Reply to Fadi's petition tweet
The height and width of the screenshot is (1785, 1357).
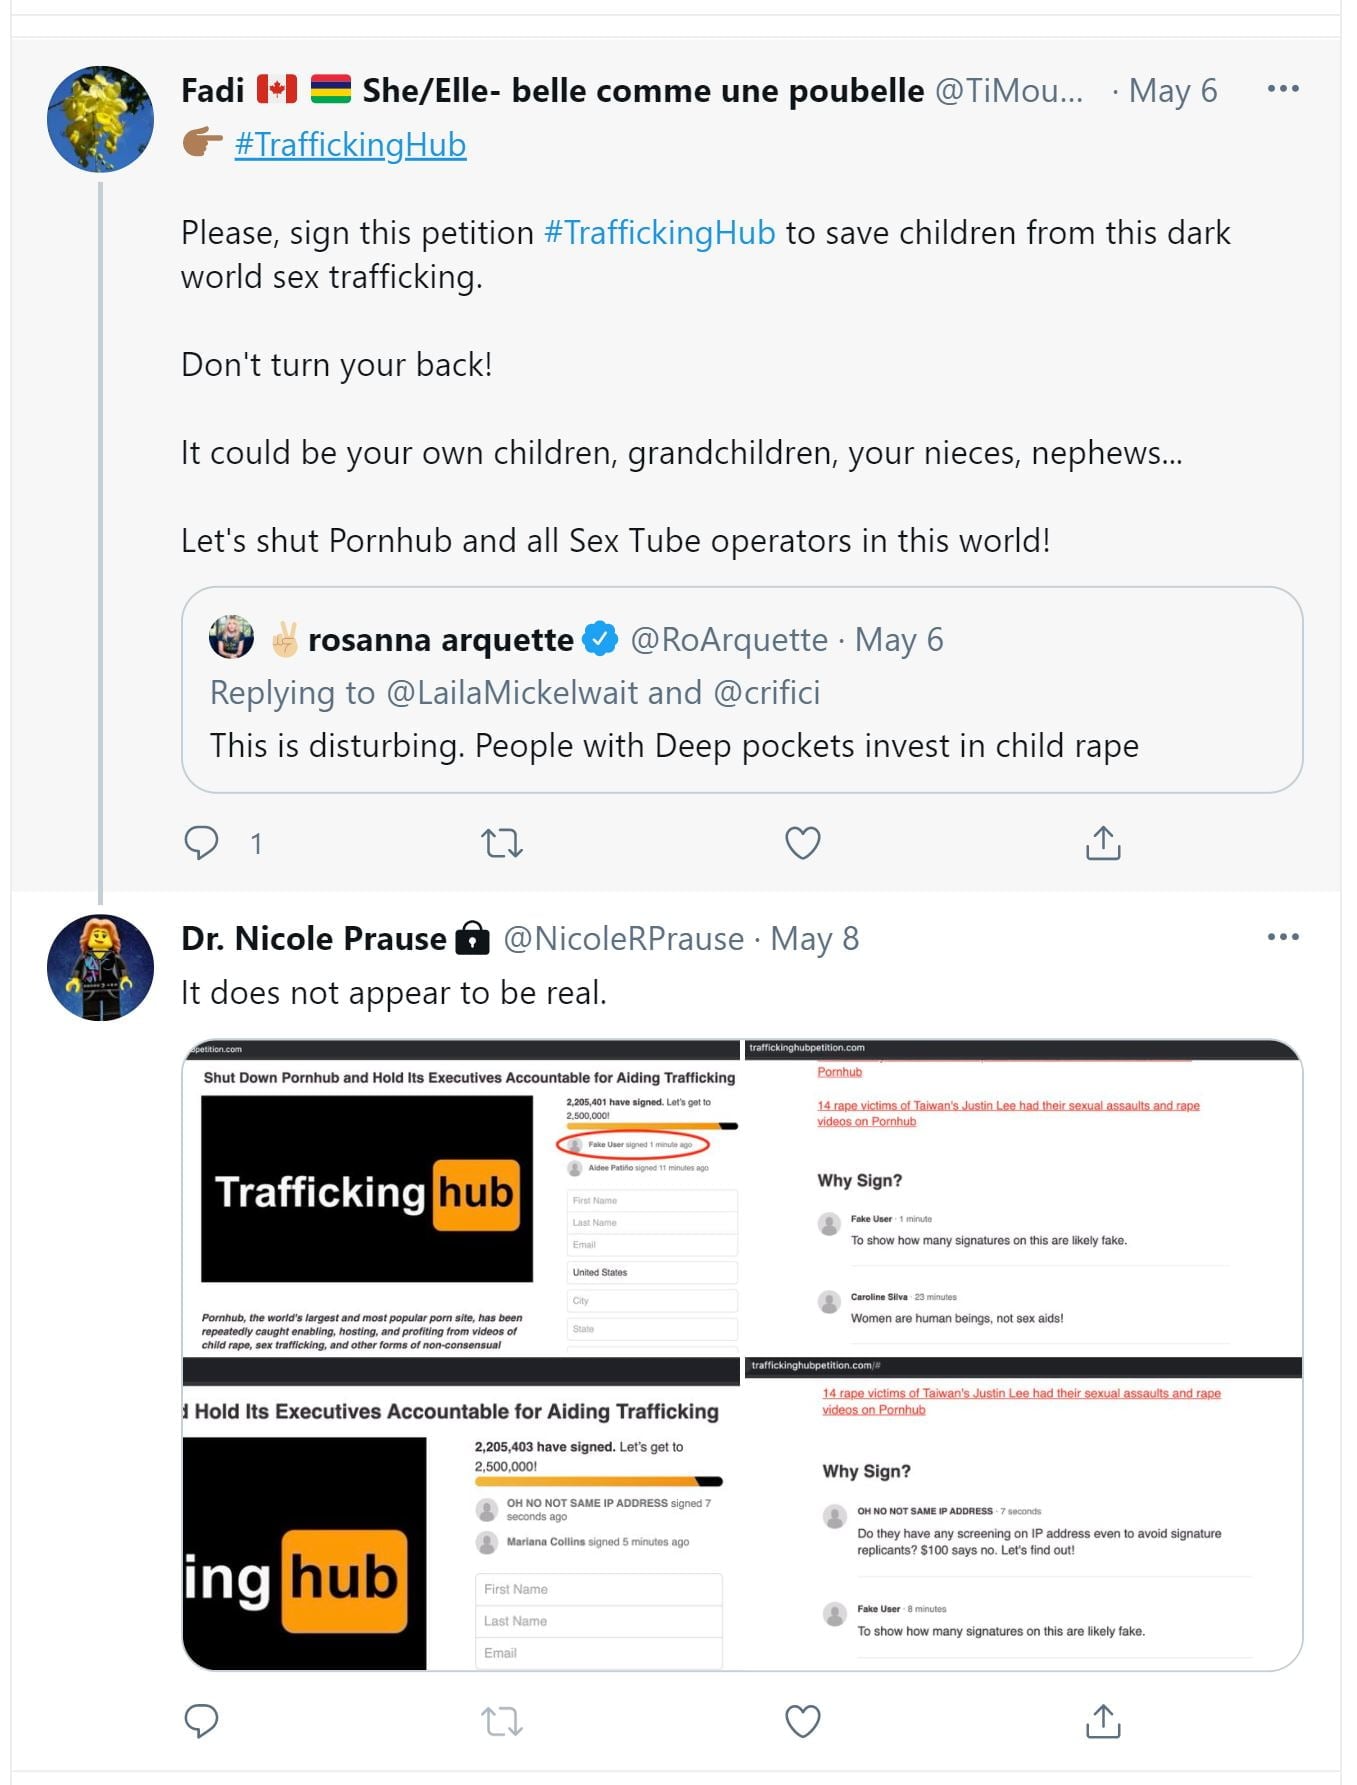202,843
